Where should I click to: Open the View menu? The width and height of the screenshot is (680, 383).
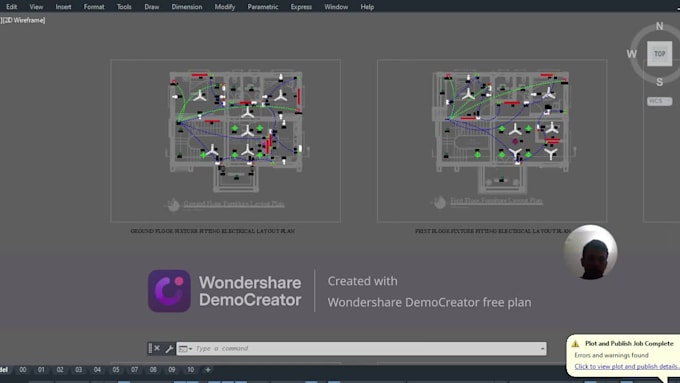tap(36, 7)
